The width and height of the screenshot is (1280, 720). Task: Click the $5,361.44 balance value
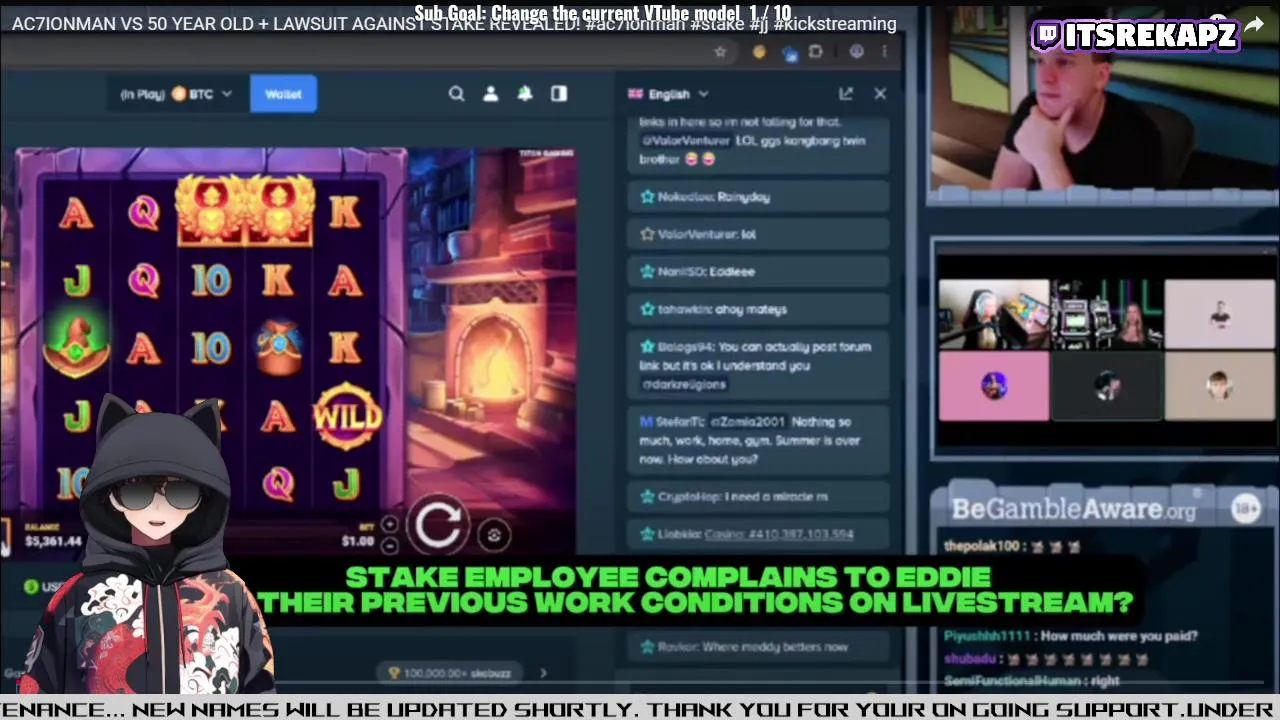point(52,541)
